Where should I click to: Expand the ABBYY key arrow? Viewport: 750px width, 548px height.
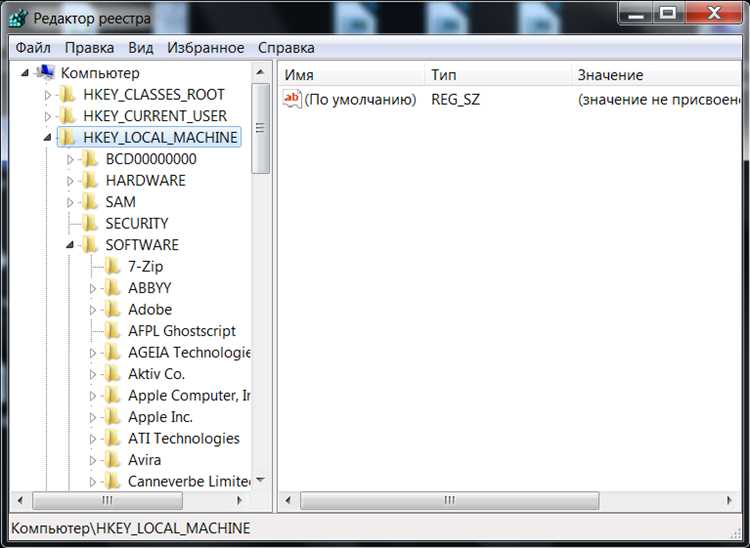(x=92, y=288)
